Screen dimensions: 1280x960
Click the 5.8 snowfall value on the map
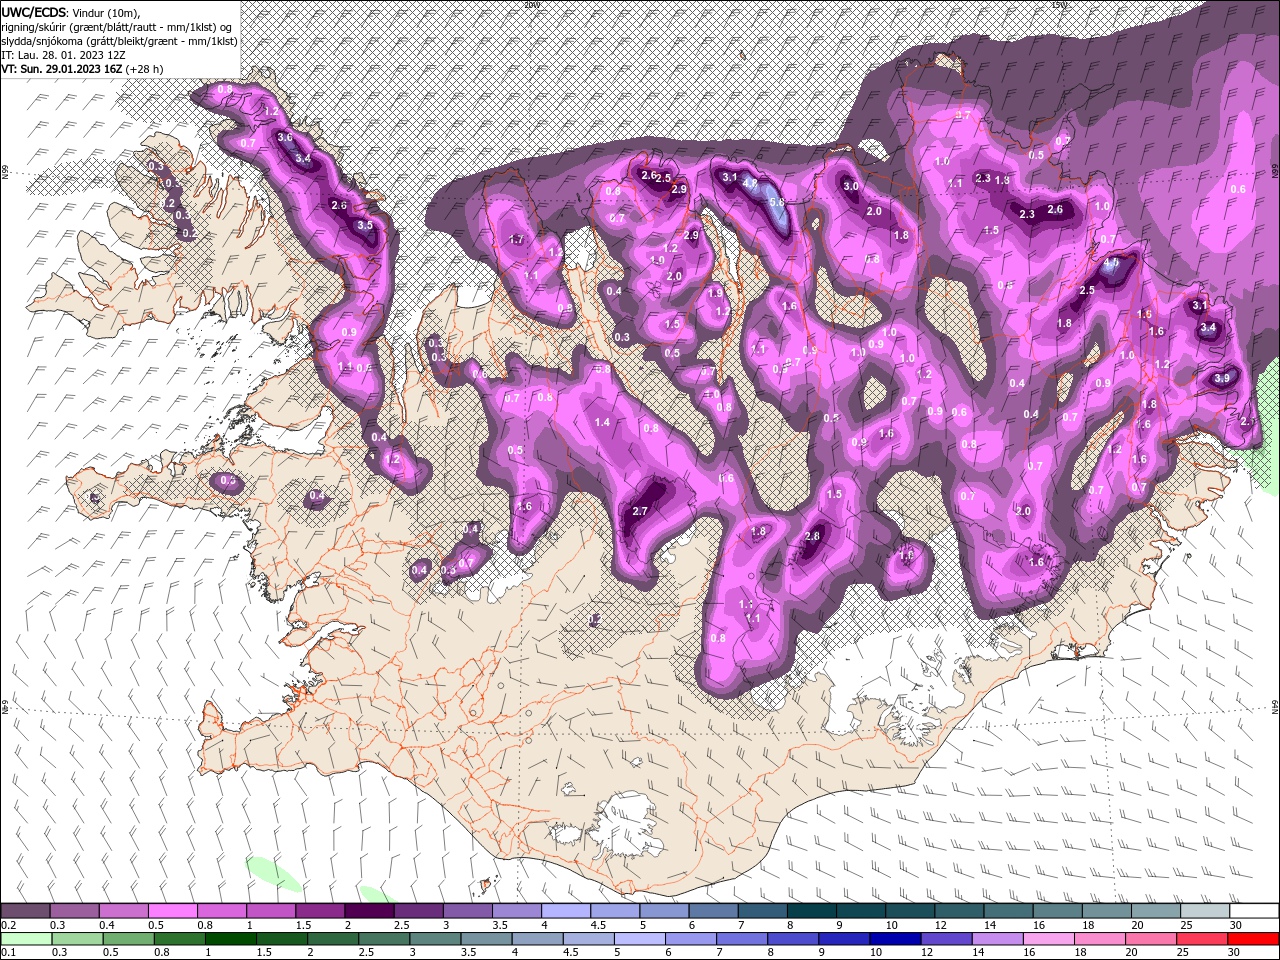776,201
